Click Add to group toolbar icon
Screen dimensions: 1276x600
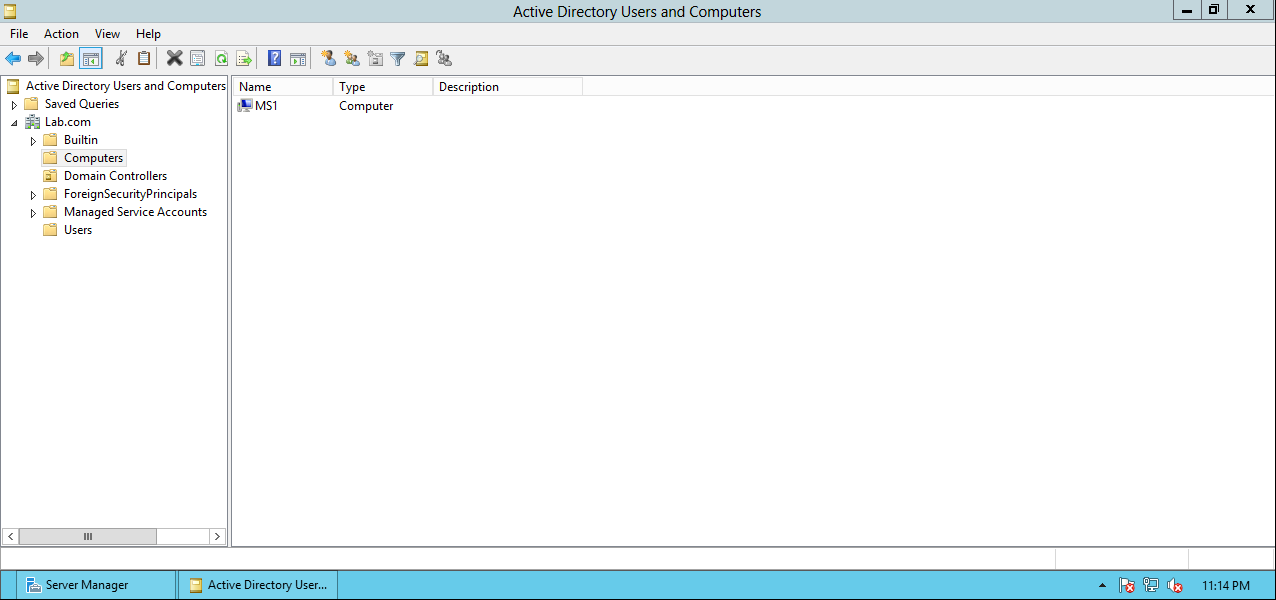click(x=444, y=59)
